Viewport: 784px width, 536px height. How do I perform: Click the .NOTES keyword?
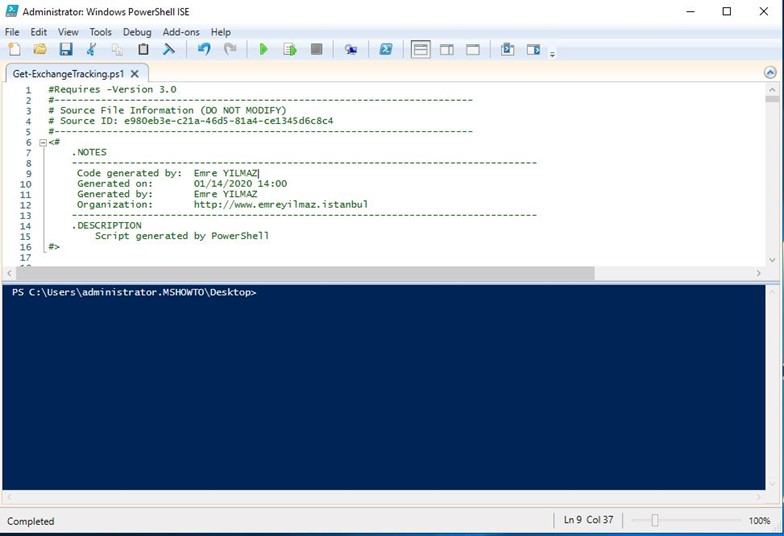(x=89, y=152)
